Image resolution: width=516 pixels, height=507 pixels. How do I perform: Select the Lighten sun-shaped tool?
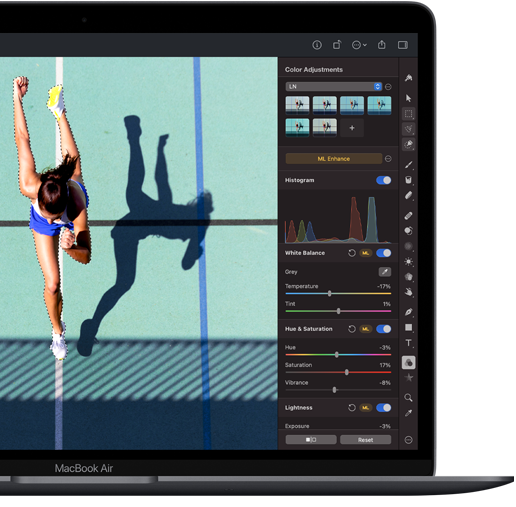point(408,261)
